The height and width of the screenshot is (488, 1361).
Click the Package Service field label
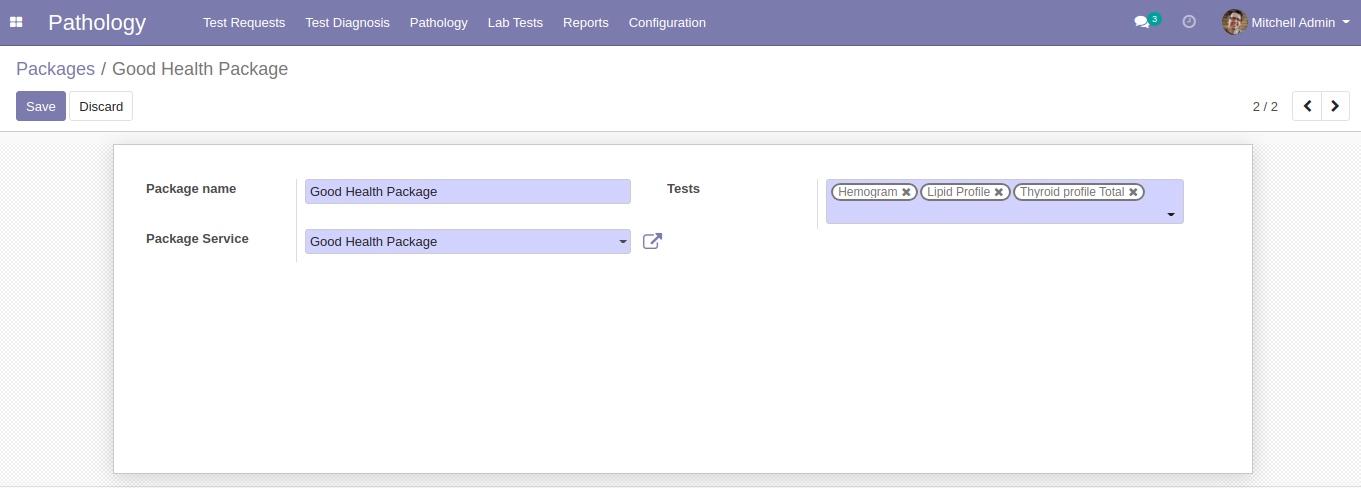tap(197, 238)
